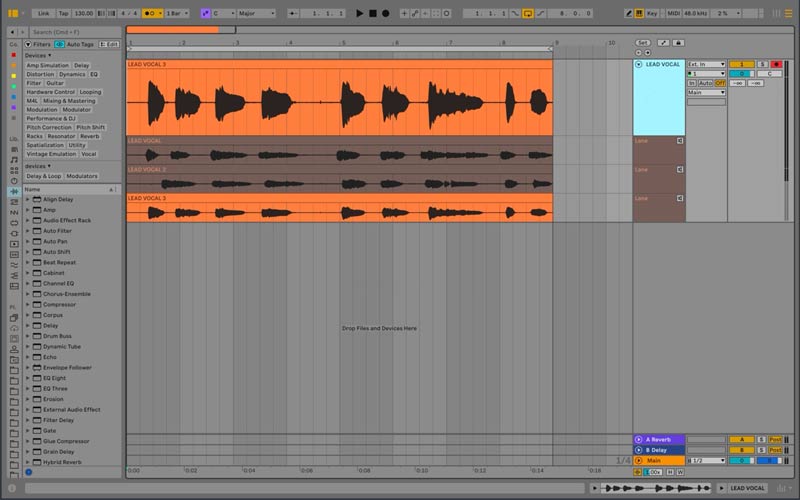
Task: Click the red collection color swatch
Action: (14, 55)
